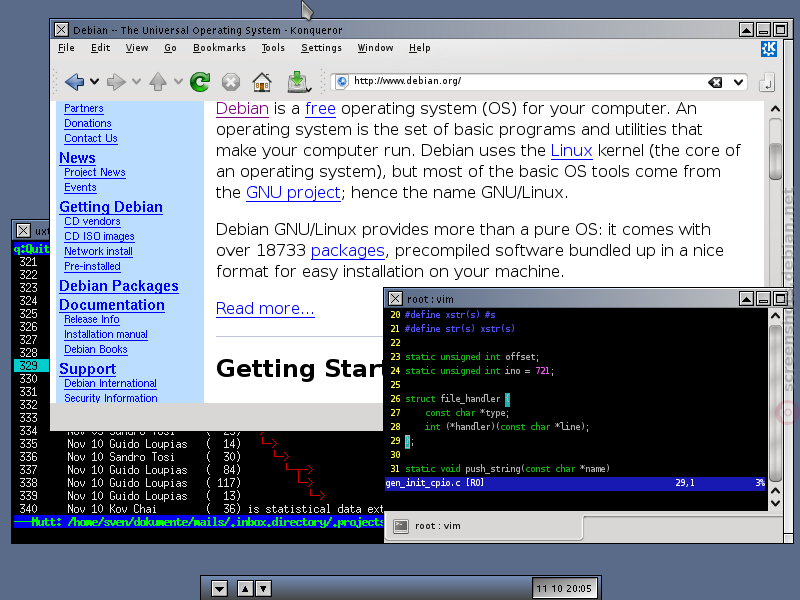This screenshot has width=800, height=600.
Task: Open the panel's down-arrow menu button
Action: click(x=219, y=589)
